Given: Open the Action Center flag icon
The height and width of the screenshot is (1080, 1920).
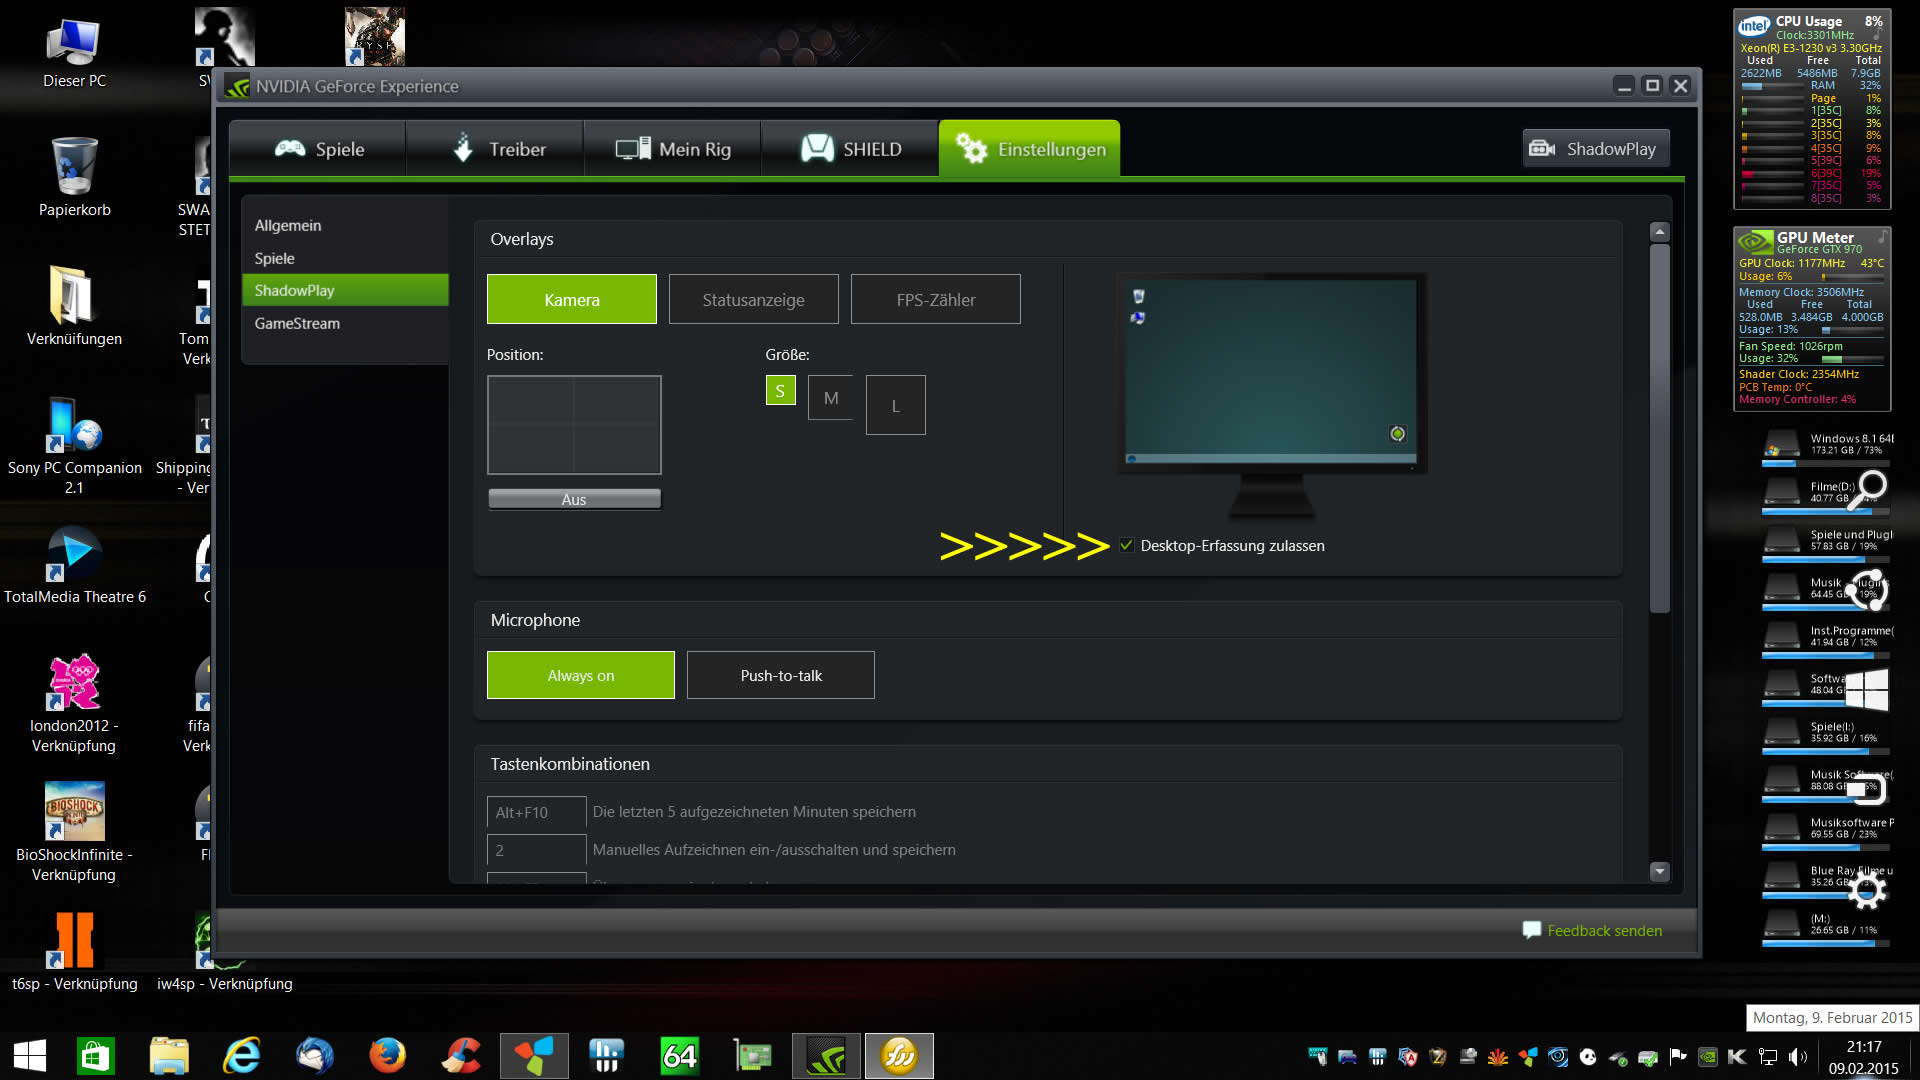Looking at the screenshot, I should (1678, 1057).
